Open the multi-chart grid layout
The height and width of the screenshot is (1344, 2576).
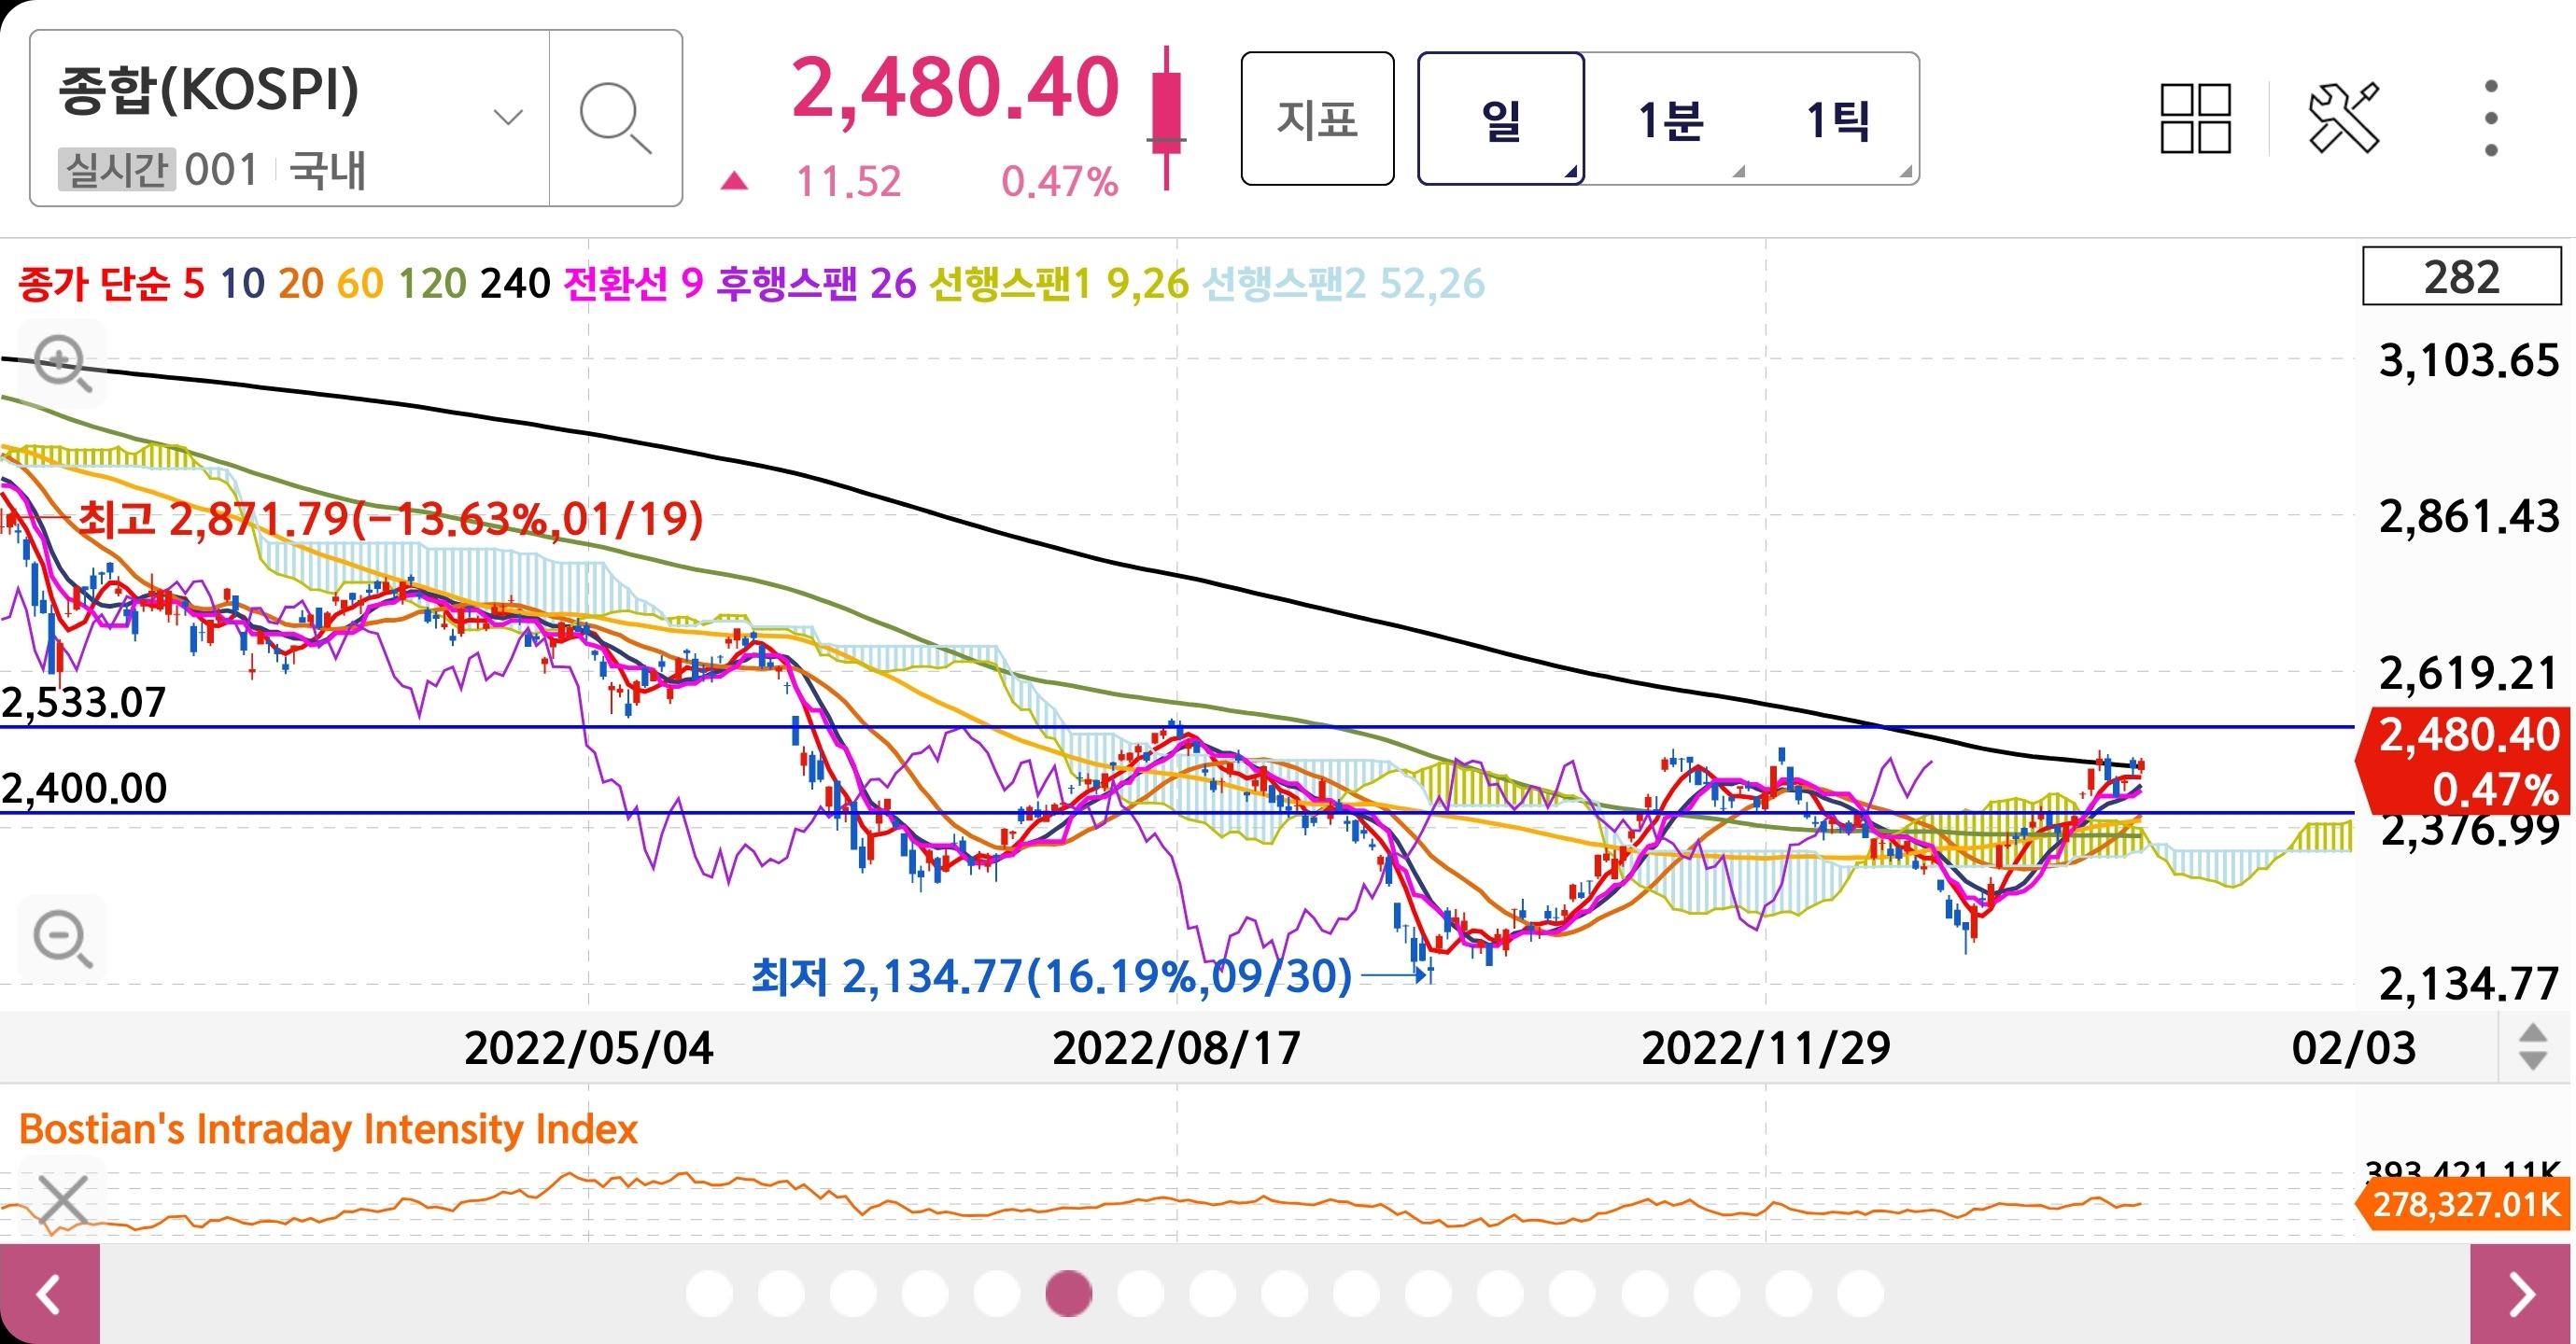(x=2194, y=119)
